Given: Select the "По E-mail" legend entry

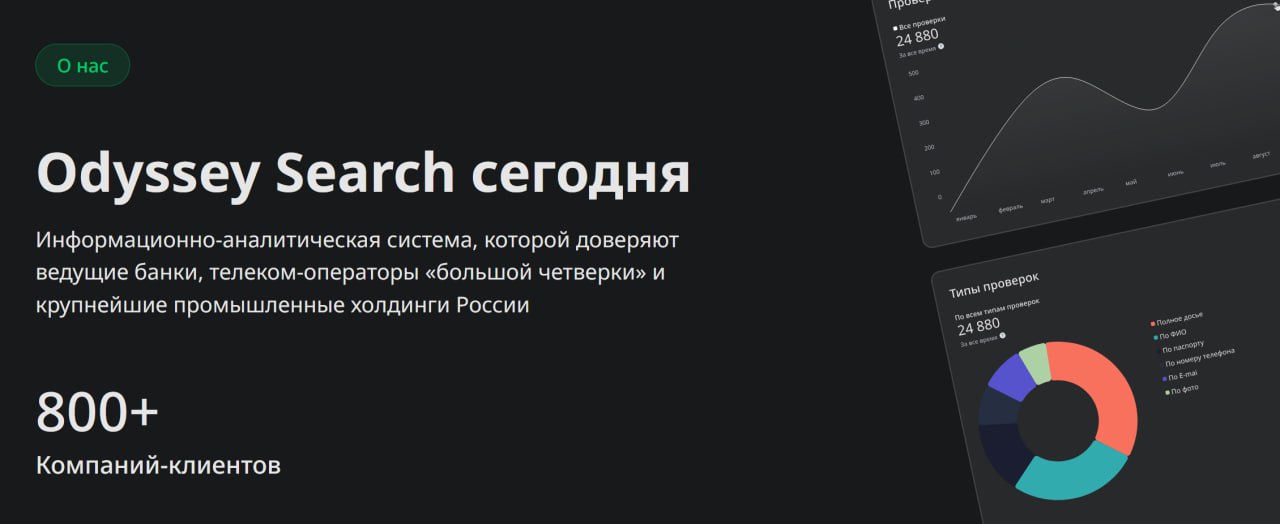Looking at the screenshot, I should click(1180, 376).
